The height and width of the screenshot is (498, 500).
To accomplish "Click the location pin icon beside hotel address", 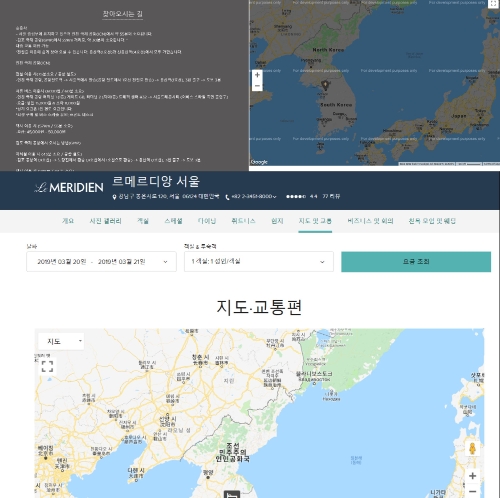I will 114,197.
